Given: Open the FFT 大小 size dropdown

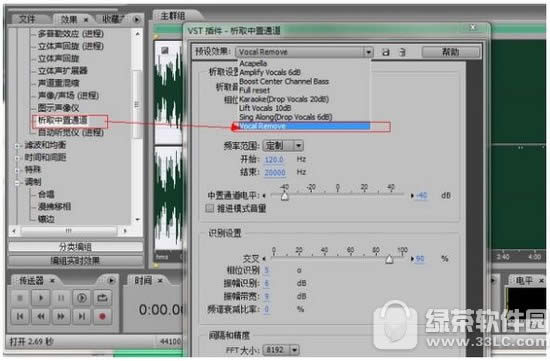Looking at the screenshot, I should tap(294, 350).
